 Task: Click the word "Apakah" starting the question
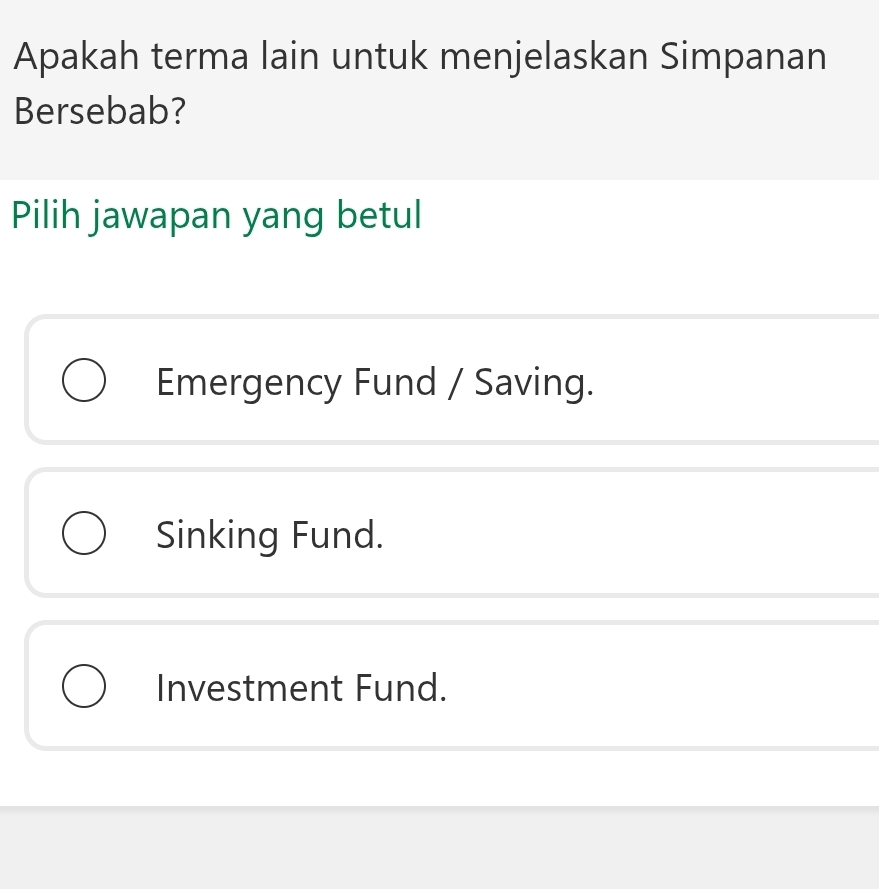point(77,56)
